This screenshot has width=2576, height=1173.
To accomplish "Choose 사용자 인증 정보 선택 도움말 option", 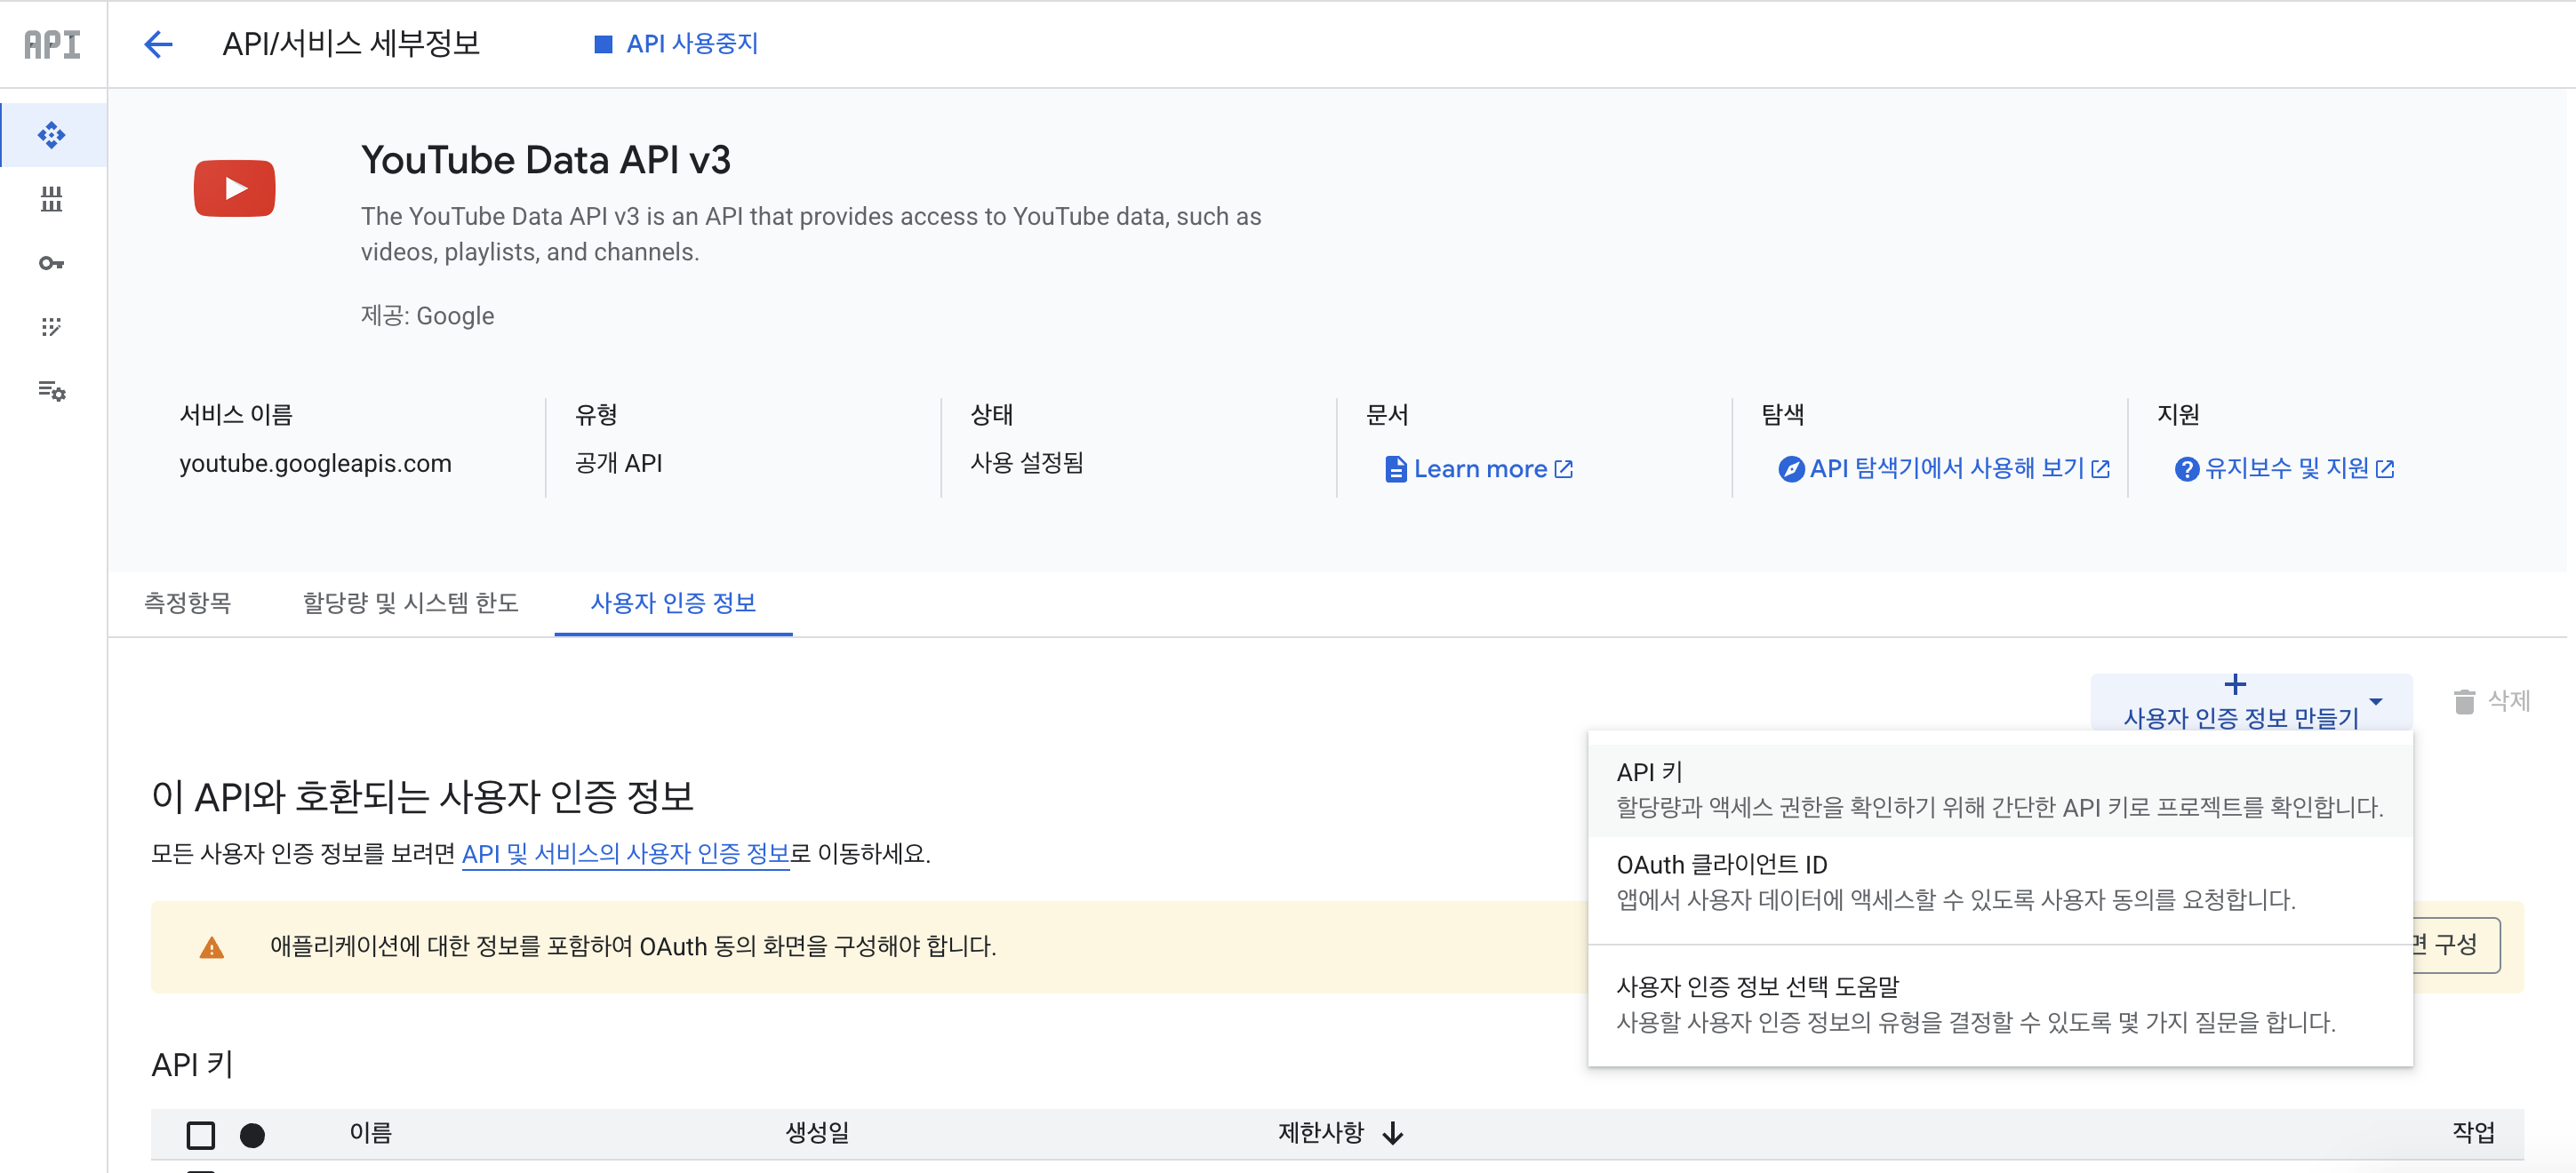I will (2000, 1004).
